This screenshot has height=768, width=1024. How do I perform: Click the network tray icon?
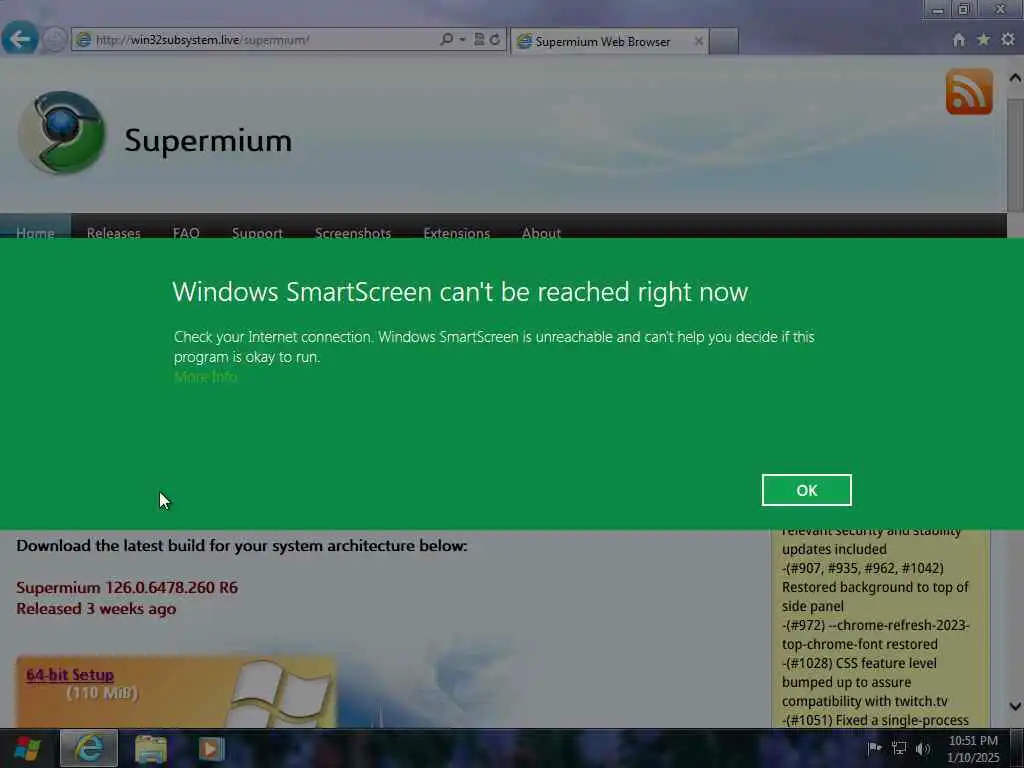tap(899, 748)
